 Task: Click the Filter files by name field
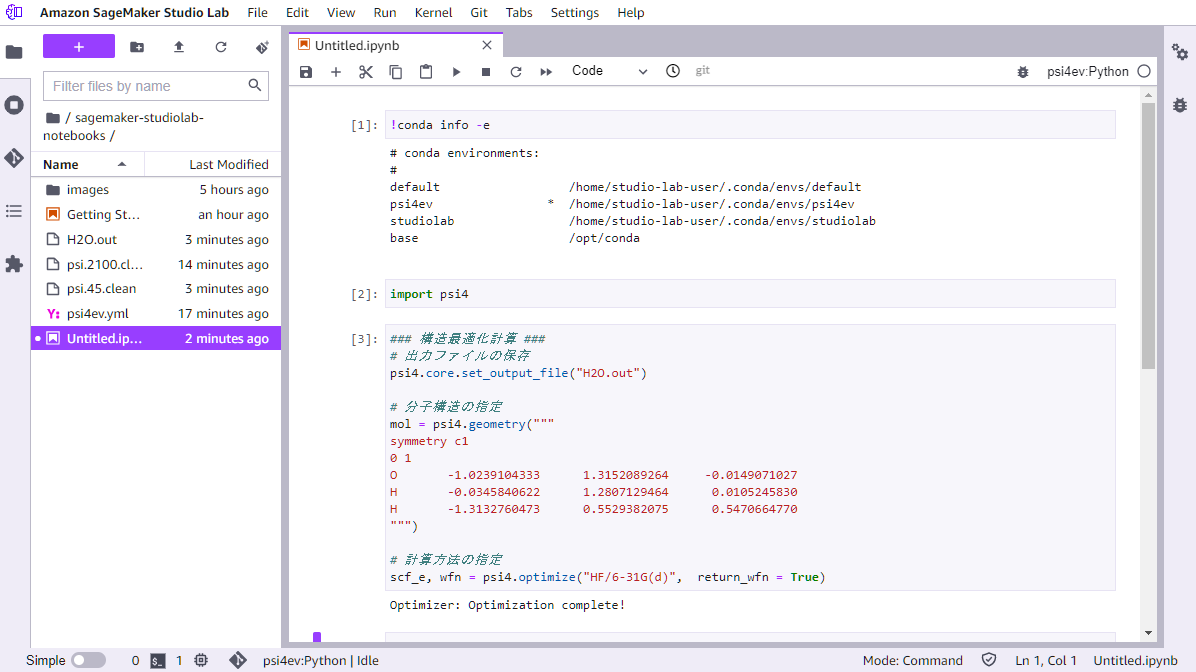156,86
